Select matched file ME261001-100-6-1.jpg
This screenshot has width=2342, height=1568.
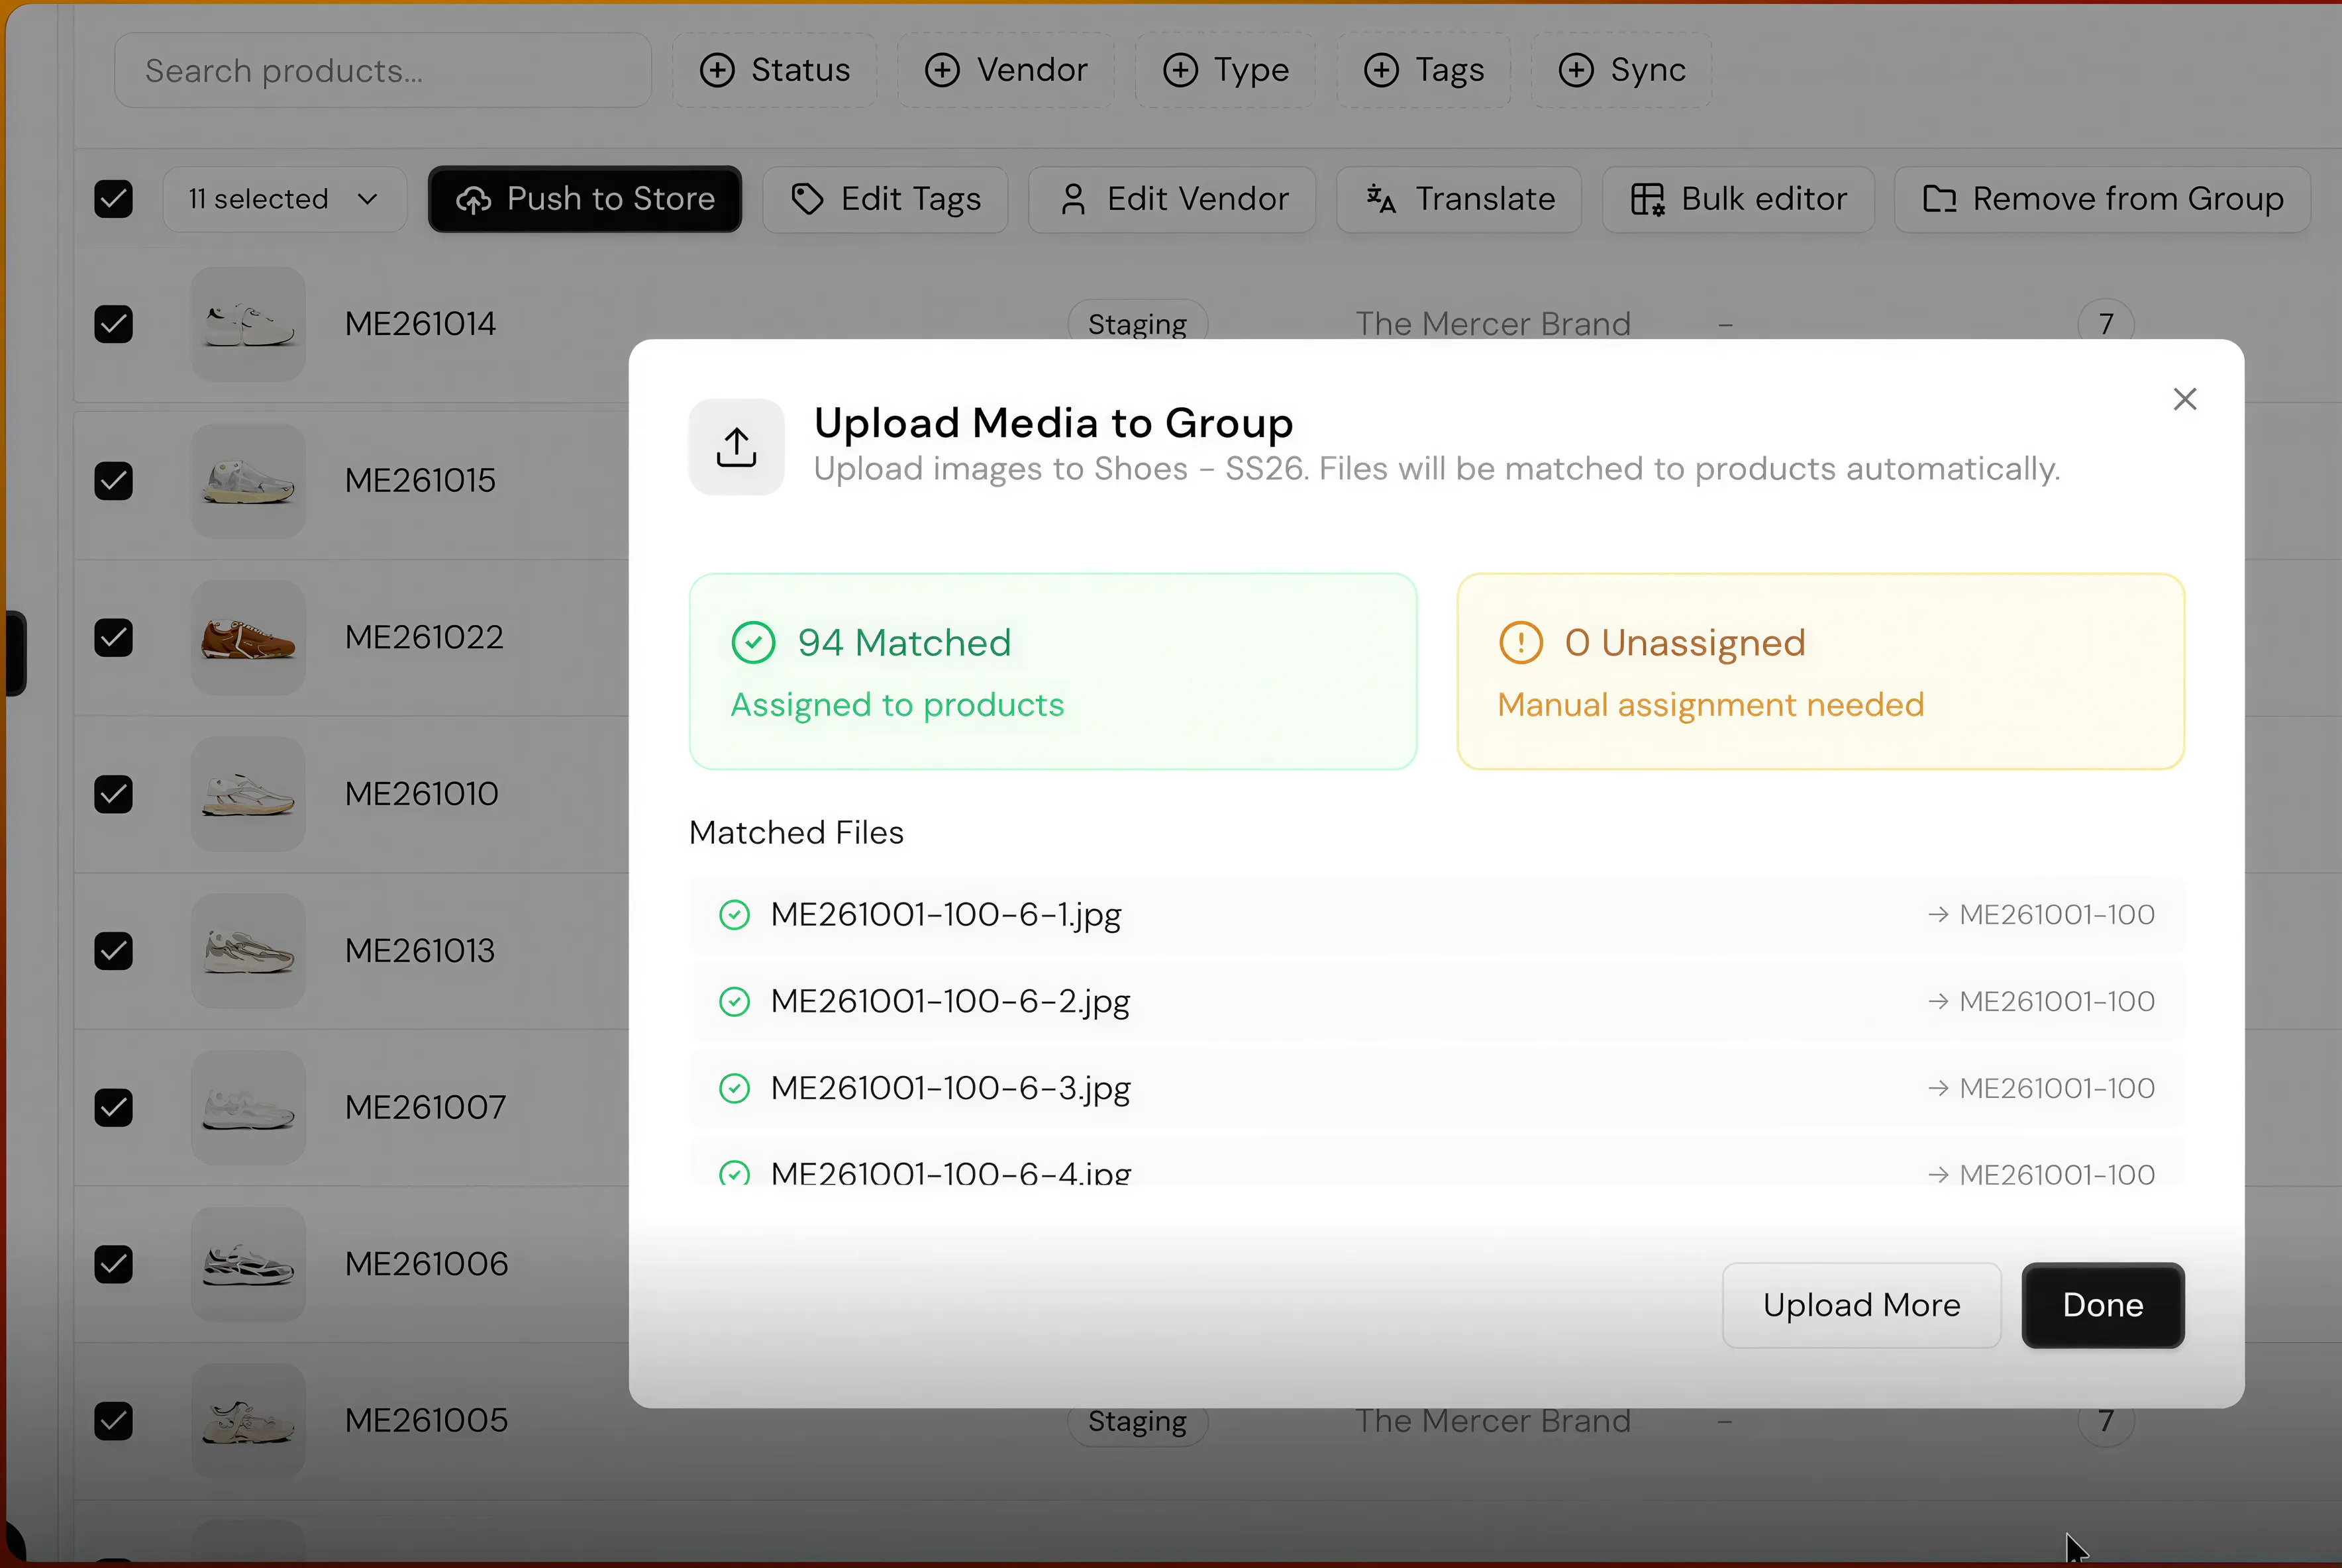pyautogui.click(x=1437, y=914)
